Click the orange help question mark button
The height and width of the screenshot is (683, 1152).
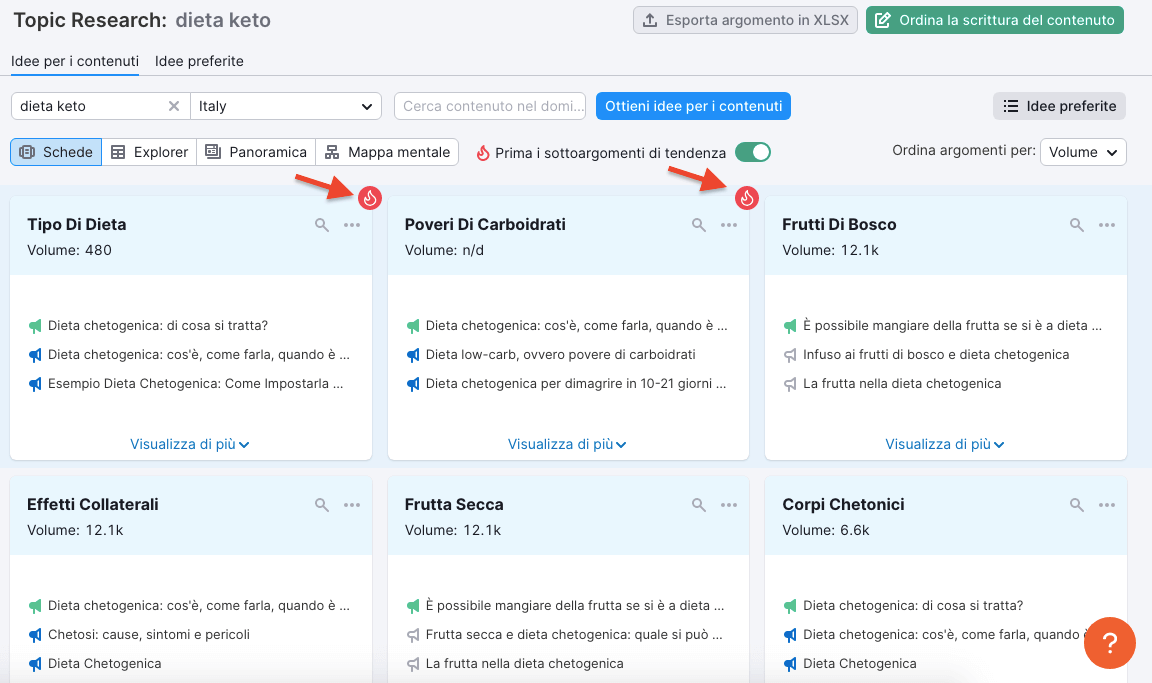pos(1108,642)
